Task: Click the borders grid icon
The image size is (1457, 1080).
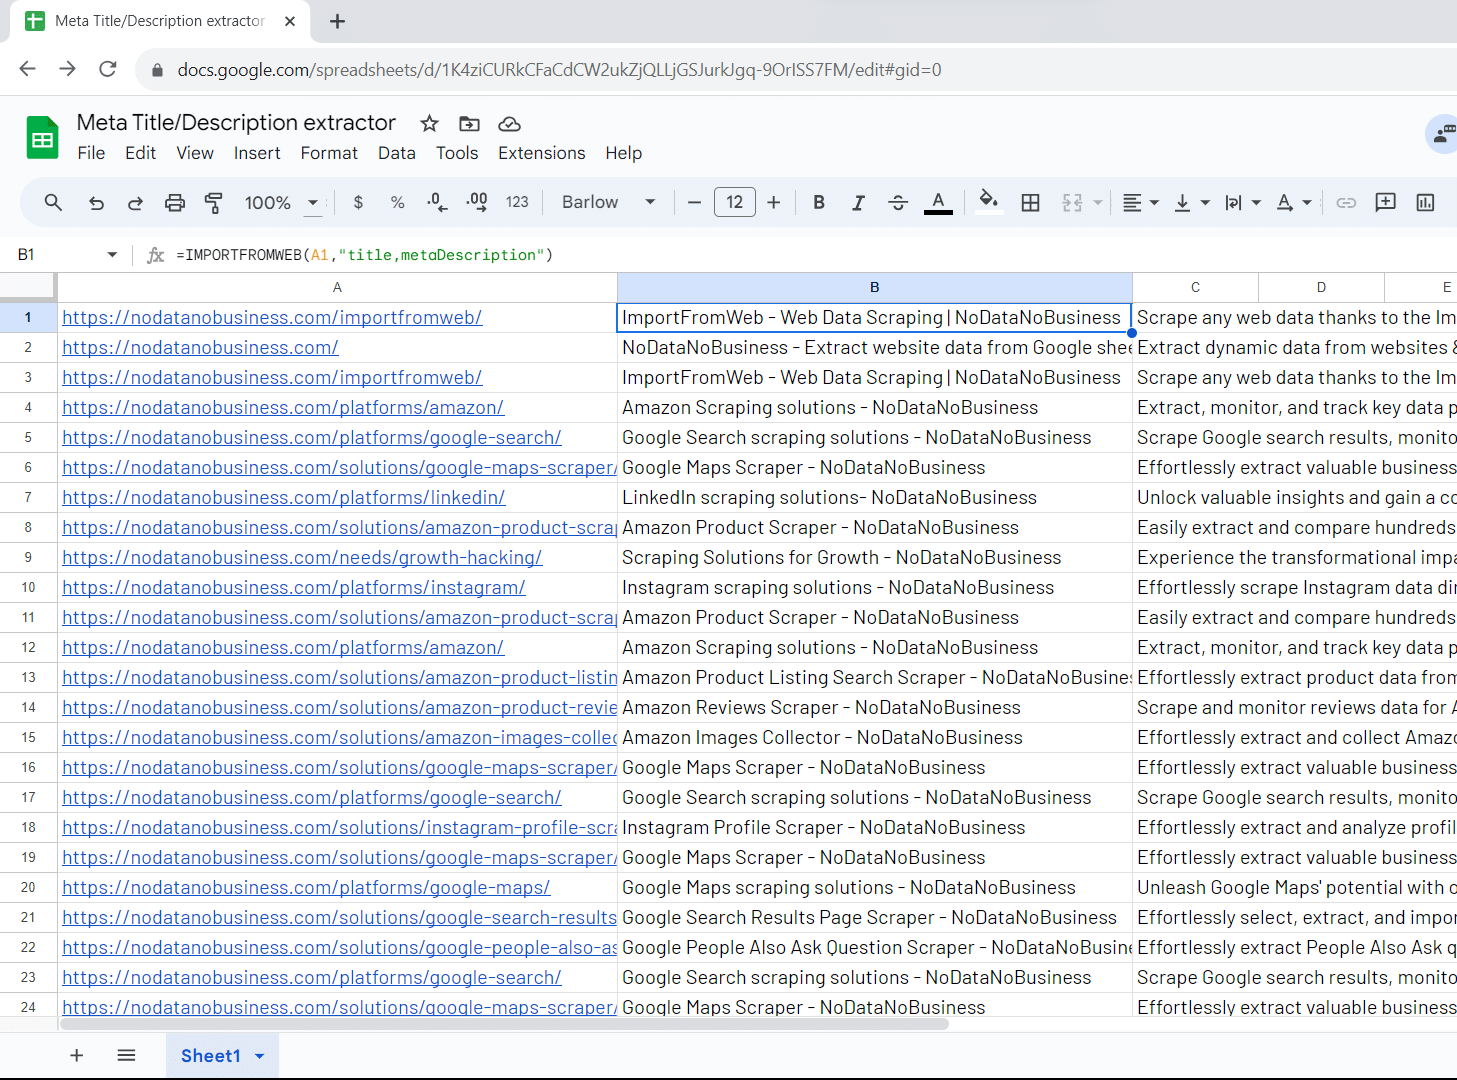Action: point(1030,203)
